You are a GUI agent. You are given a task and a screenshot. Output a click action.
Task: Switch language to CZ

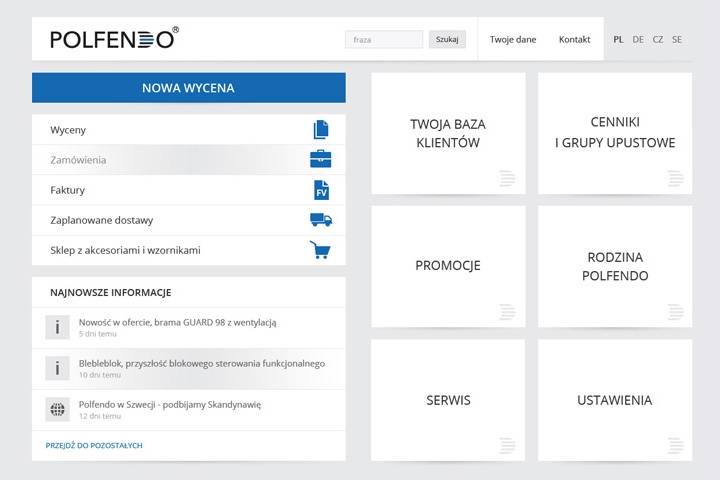tap(658, 40)
